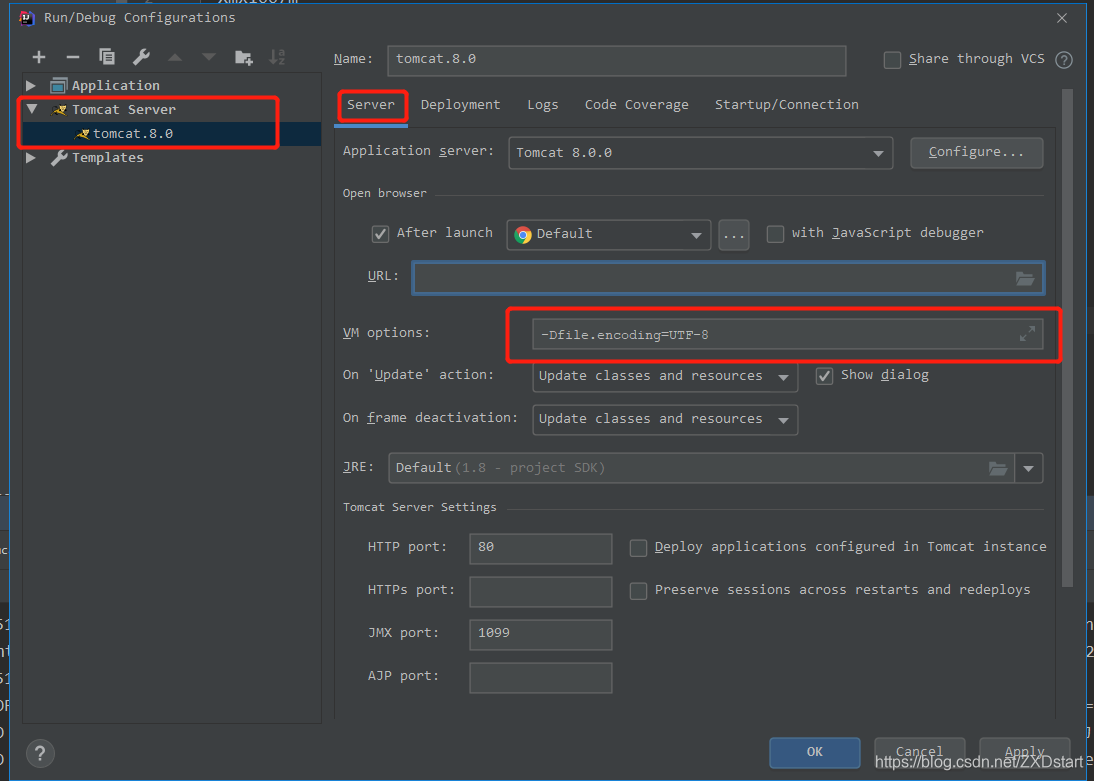The width and height of the screenshot is (1094, 781).
Task: Click the Application category icon
Action: (59, 85)
